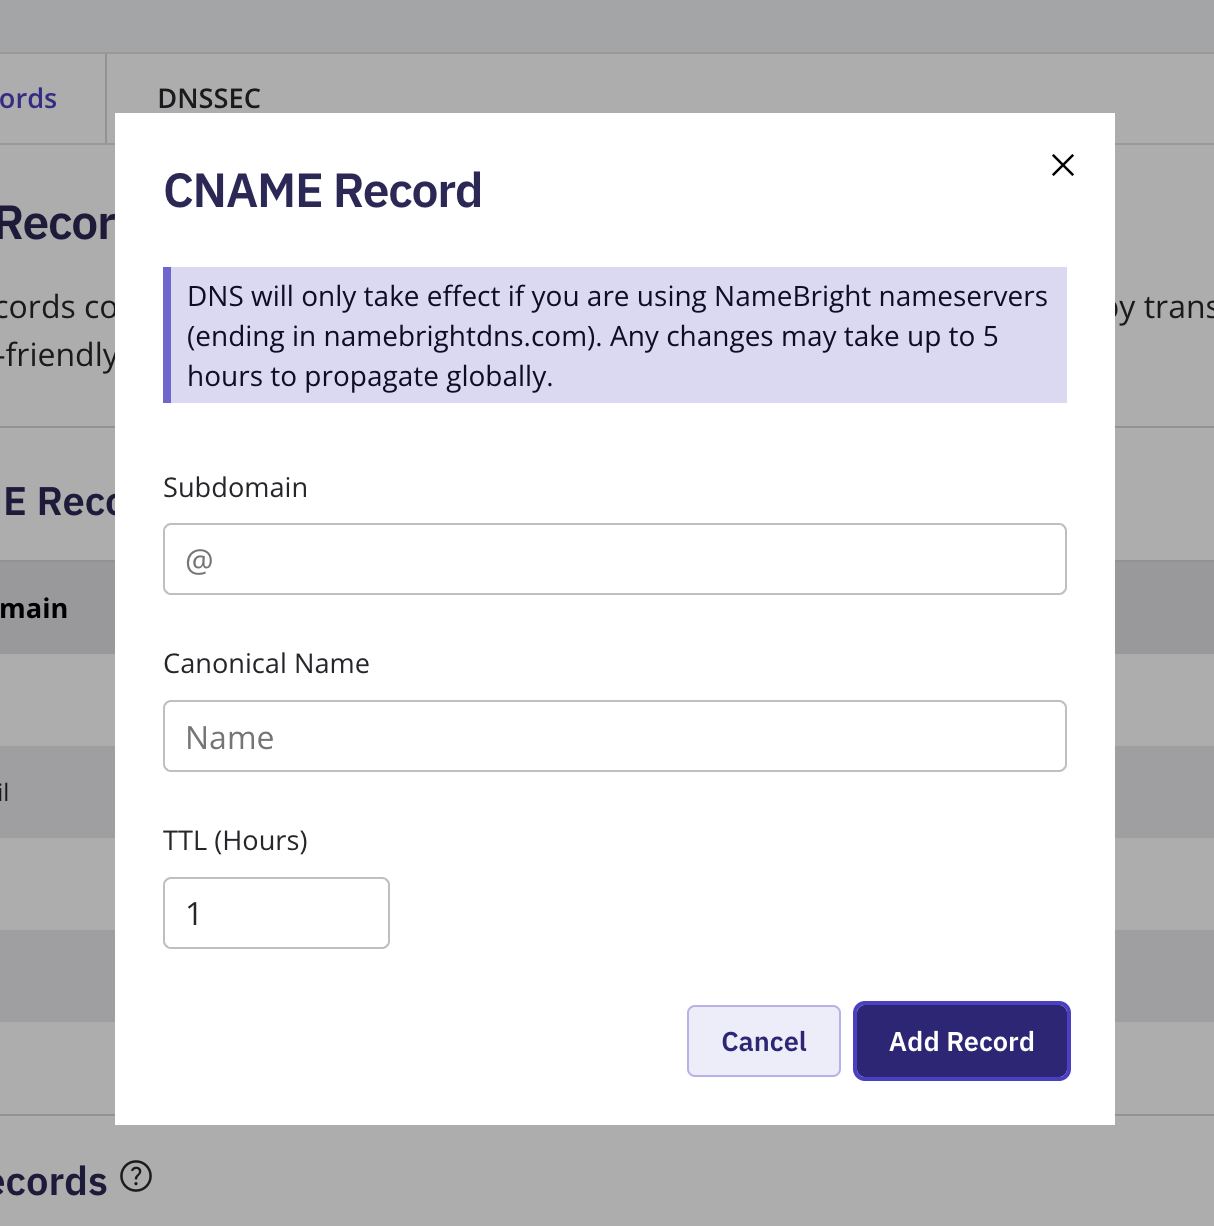The image size is (1214, 1226).
Task: Click the DNS nameservers notice text
Action: tap(617, 336)
